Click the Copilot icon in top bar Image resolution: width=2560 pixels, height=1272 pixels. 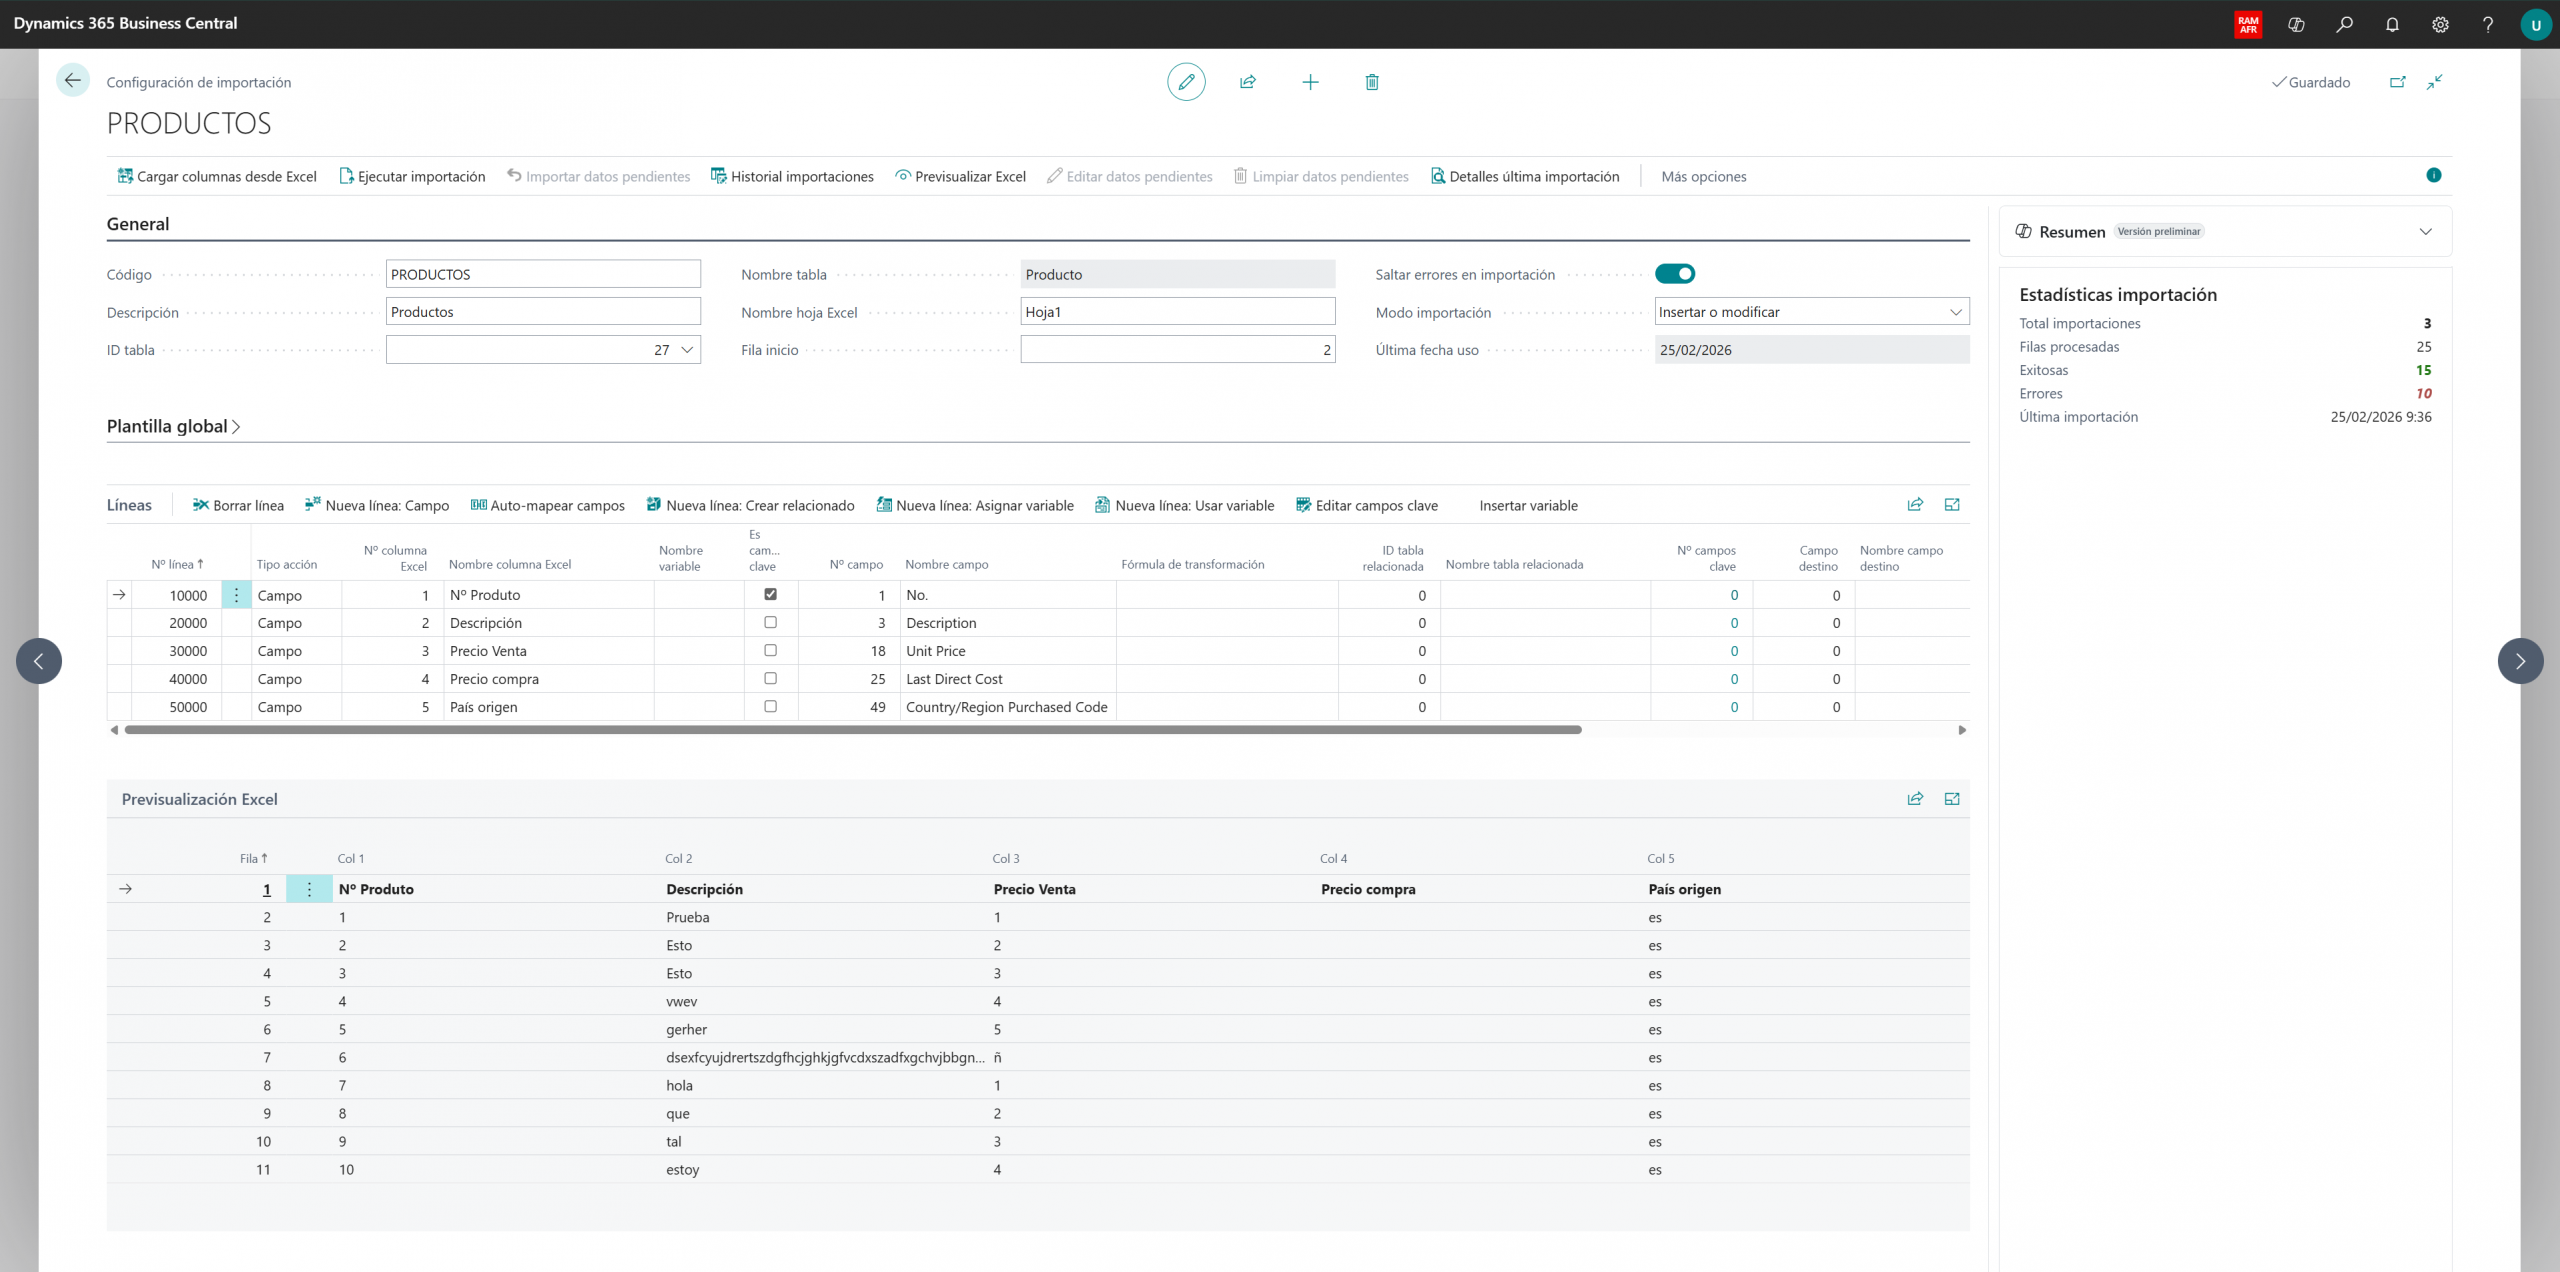[x=2296, y=24]
